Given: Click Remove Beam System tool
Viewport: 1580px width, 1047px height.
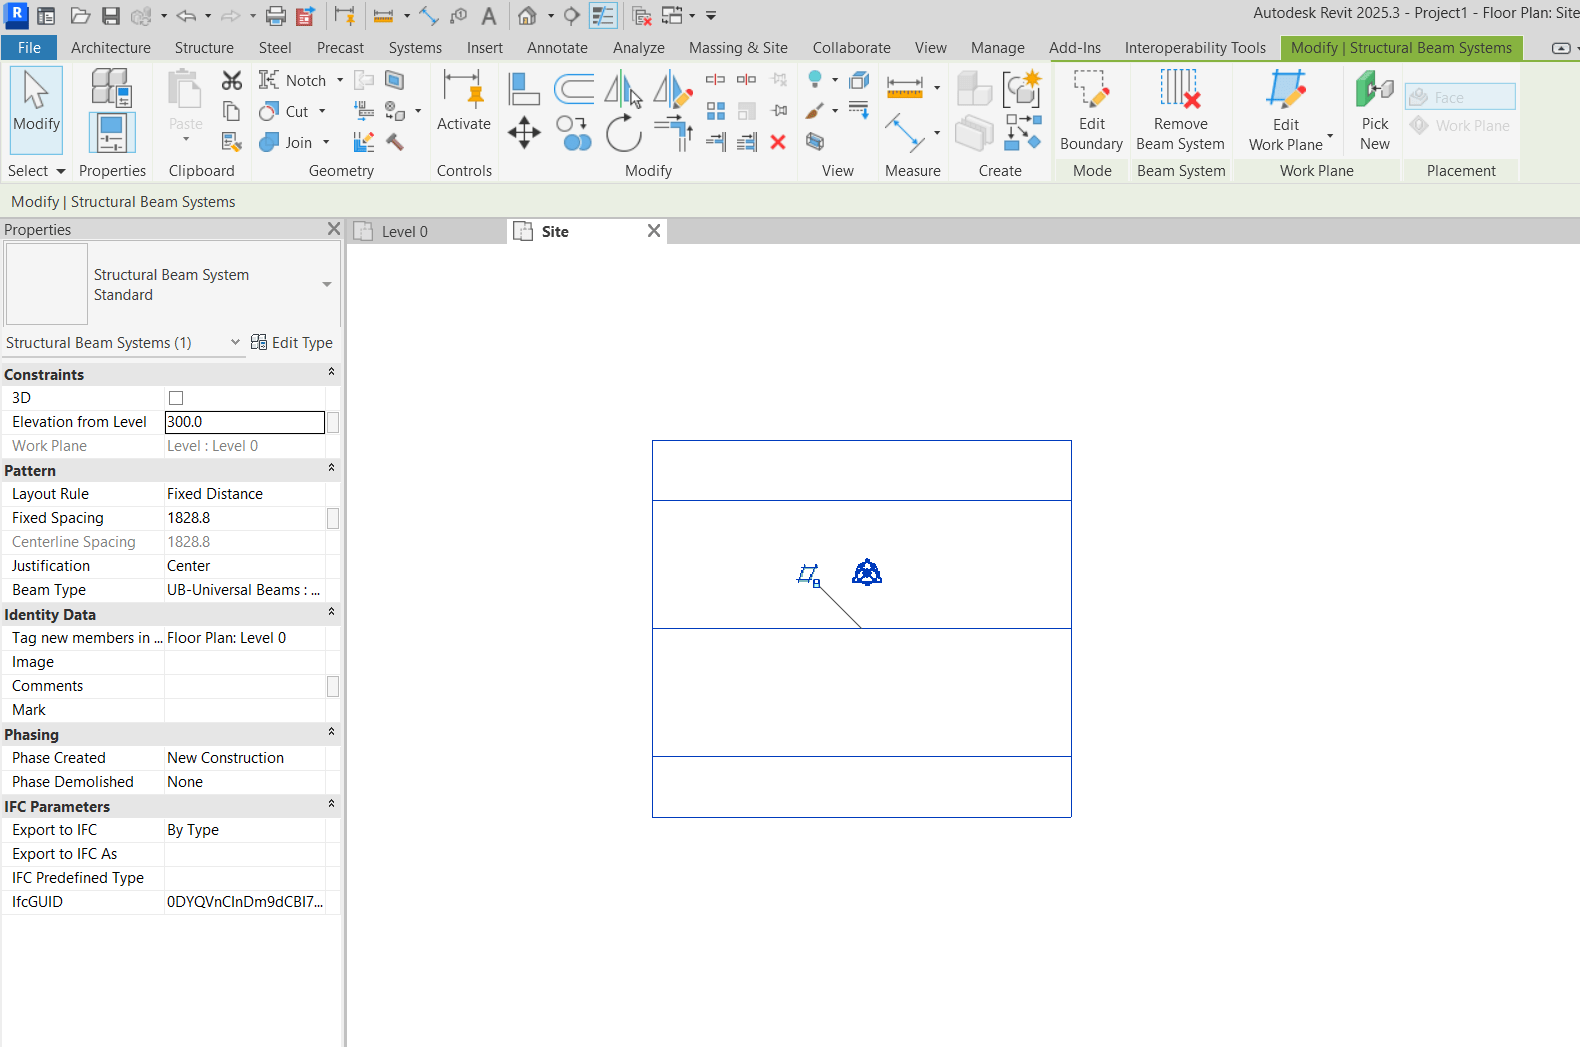Looking at the screenshot, I should click(1181, 110).
